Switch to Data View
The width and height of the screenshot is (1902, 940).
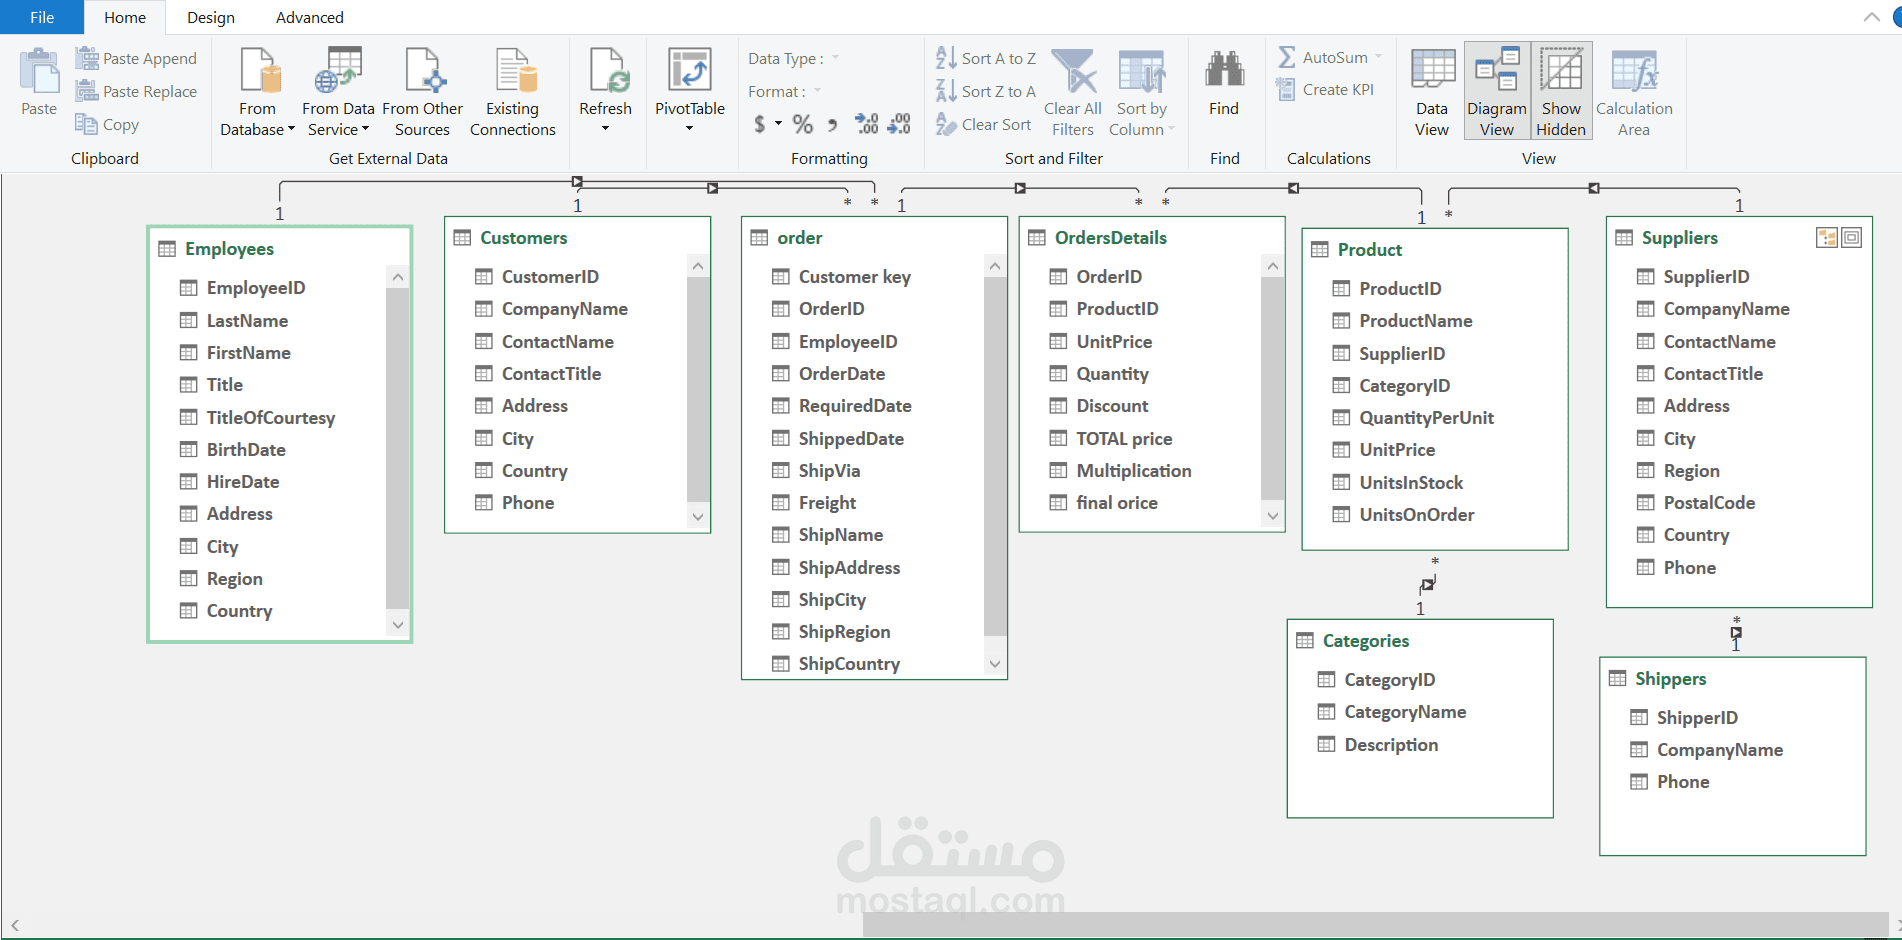click(x=1431, y=90)
